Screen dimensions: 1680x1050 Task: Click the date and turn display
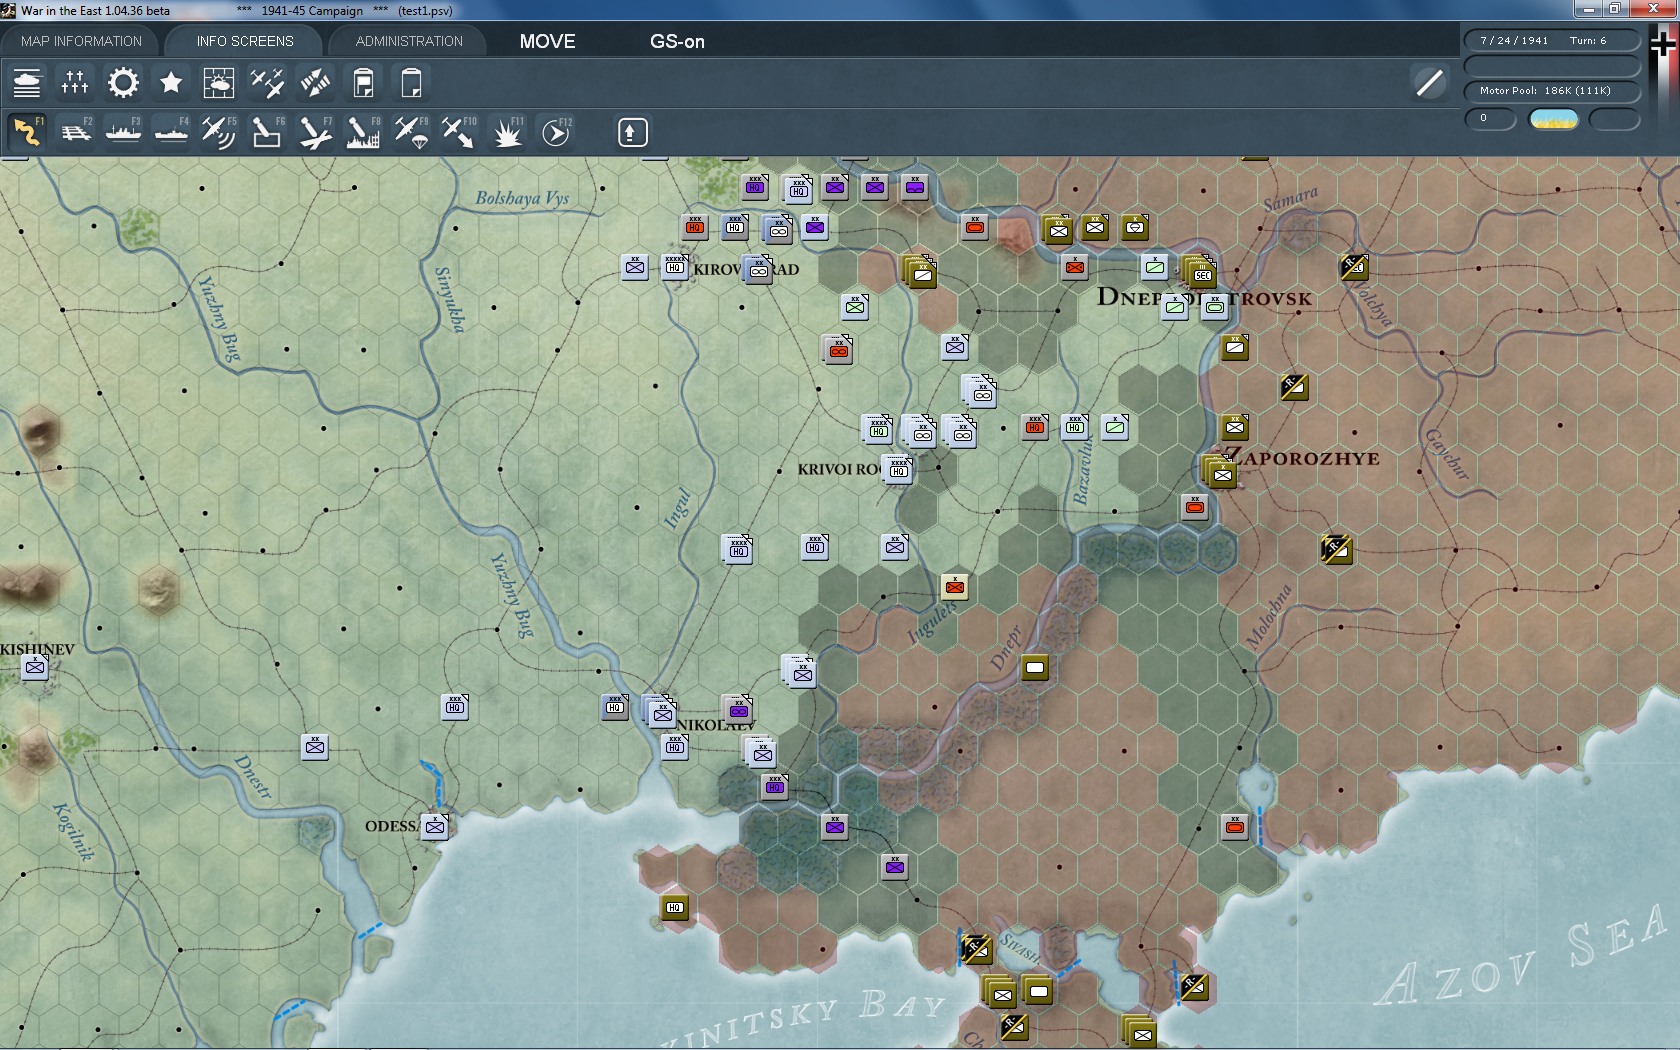click(1552, 41)
